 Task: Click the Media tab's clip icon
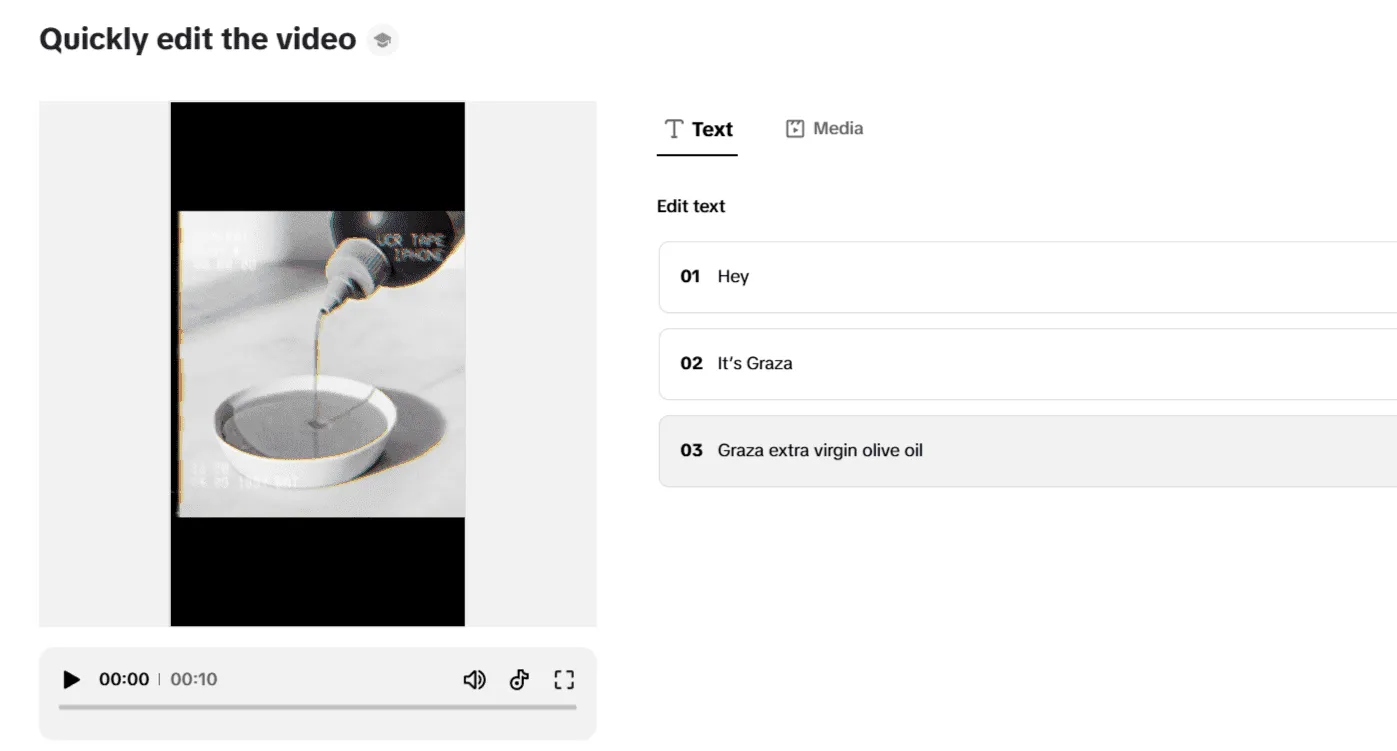click(x=795, y=129)
